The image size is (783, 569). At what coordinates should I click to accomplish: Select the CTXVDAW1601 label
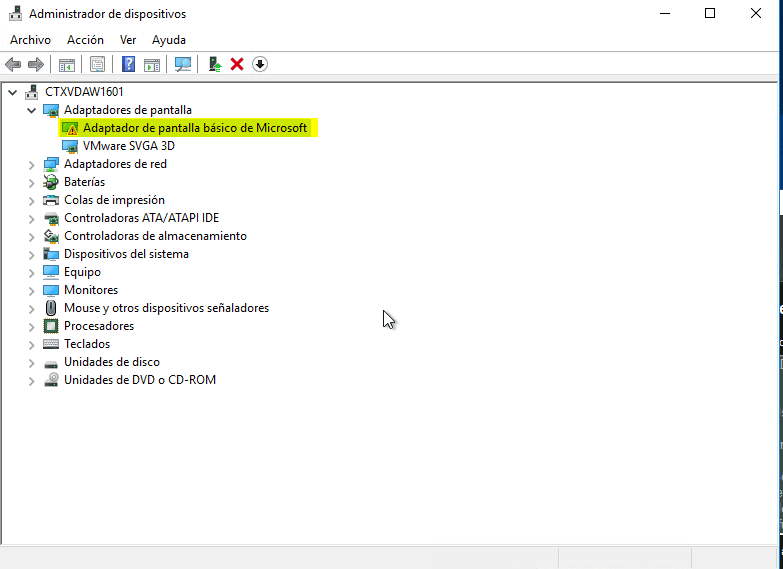(x=84, y=92)
